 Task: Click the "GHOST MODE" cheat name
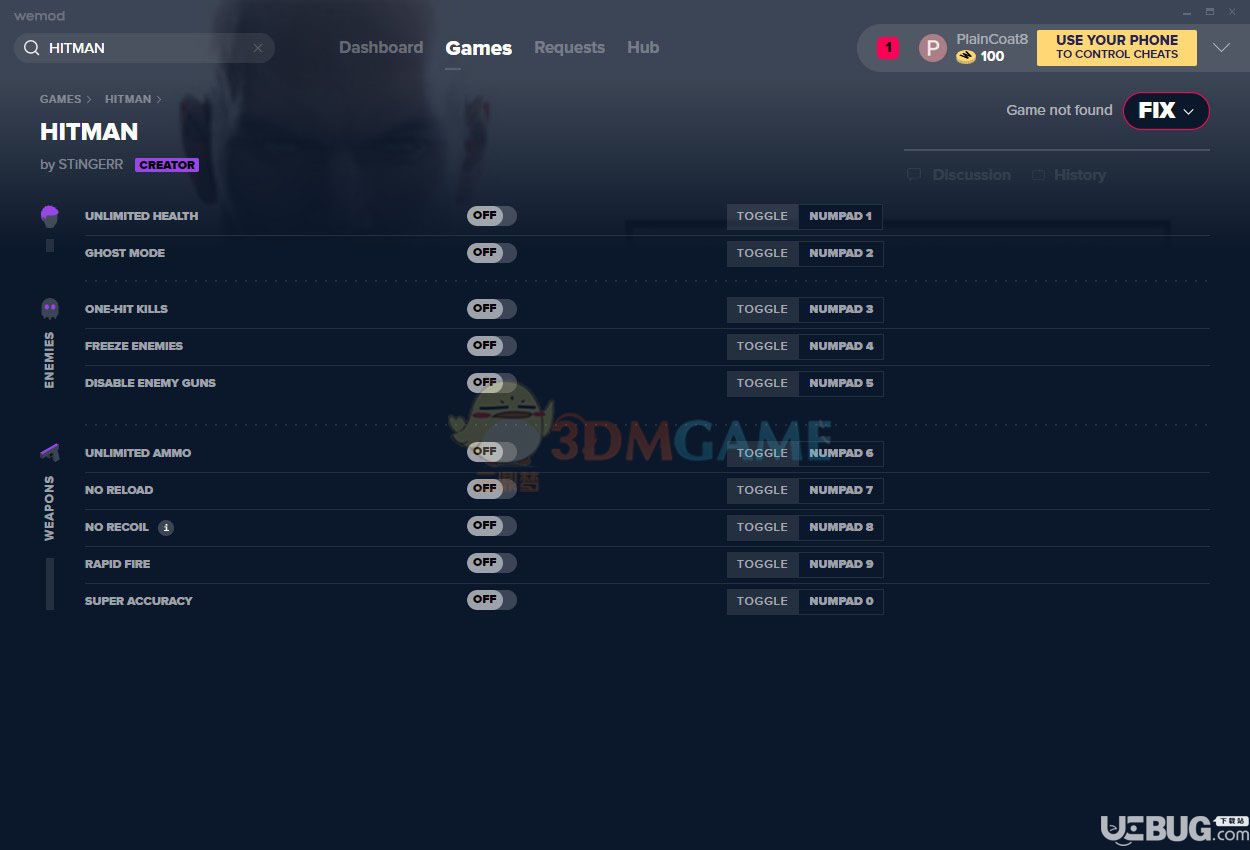point(125,253)
